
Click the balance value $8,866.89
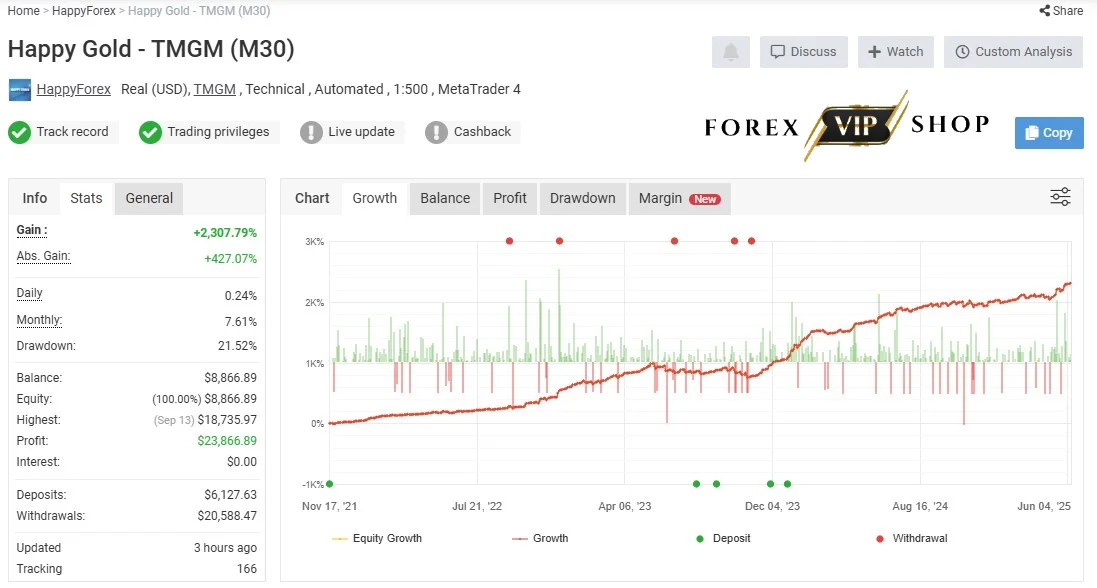pos(231,378)
